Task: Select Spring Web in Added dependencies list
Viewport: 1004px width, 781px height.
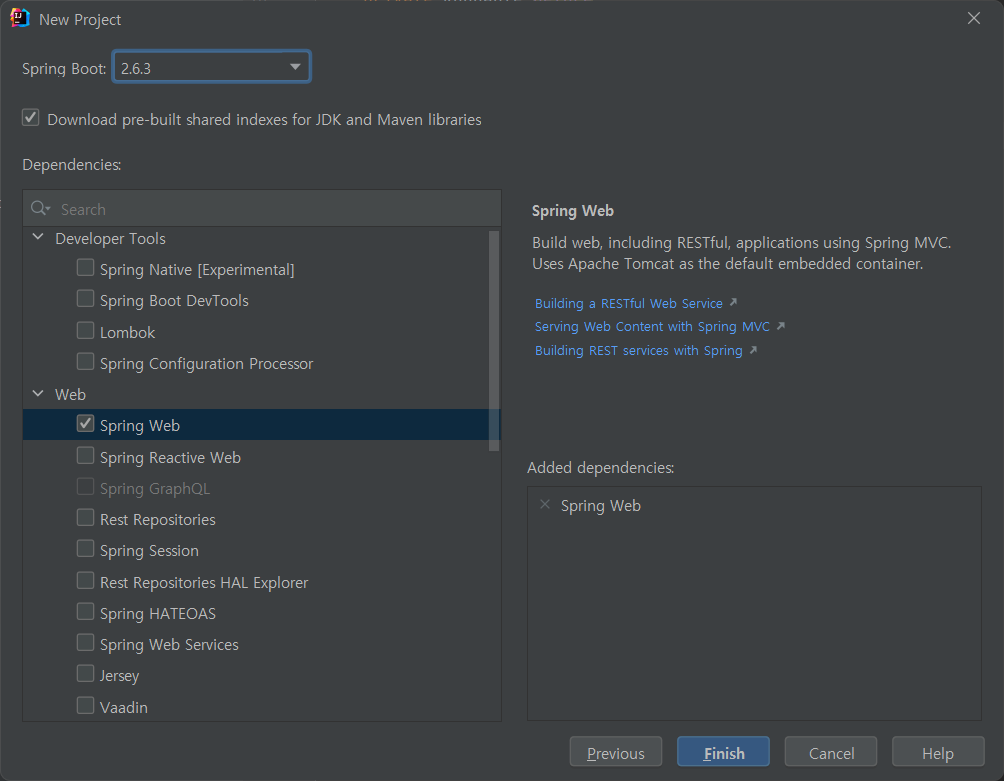Action: (x=601, y=506)
